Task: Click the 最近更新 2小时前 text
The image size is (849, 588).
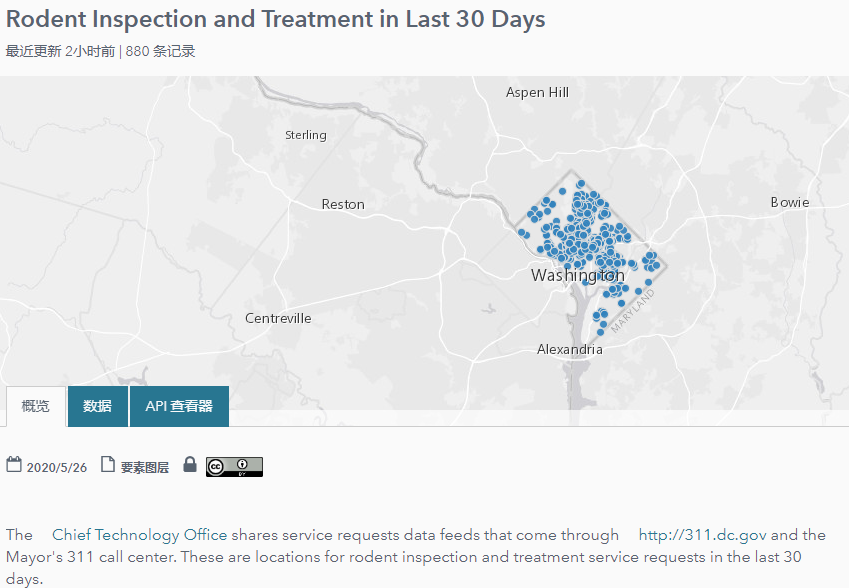Action: [60, 52]
